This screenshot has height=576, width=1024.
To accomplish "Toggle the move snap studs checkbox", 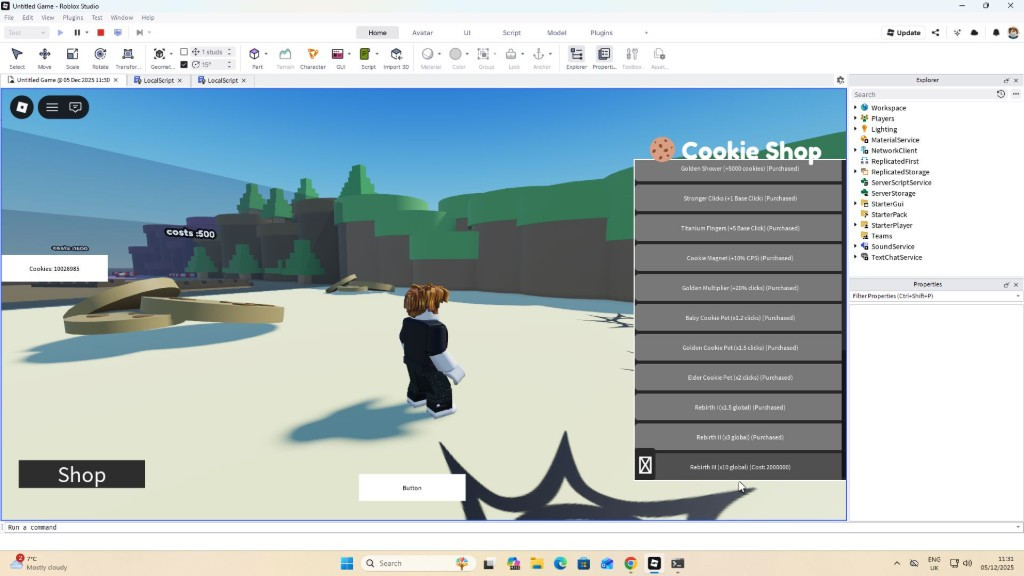I will point(184,52).
